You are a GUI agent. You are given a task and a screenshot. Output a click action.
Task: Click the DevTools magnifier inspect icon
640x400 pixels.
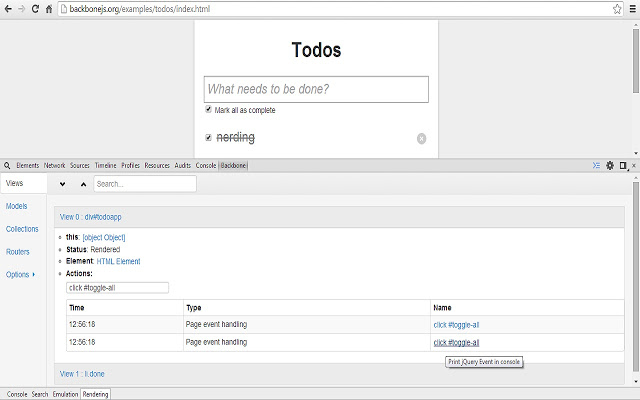[x=7, y=165]
